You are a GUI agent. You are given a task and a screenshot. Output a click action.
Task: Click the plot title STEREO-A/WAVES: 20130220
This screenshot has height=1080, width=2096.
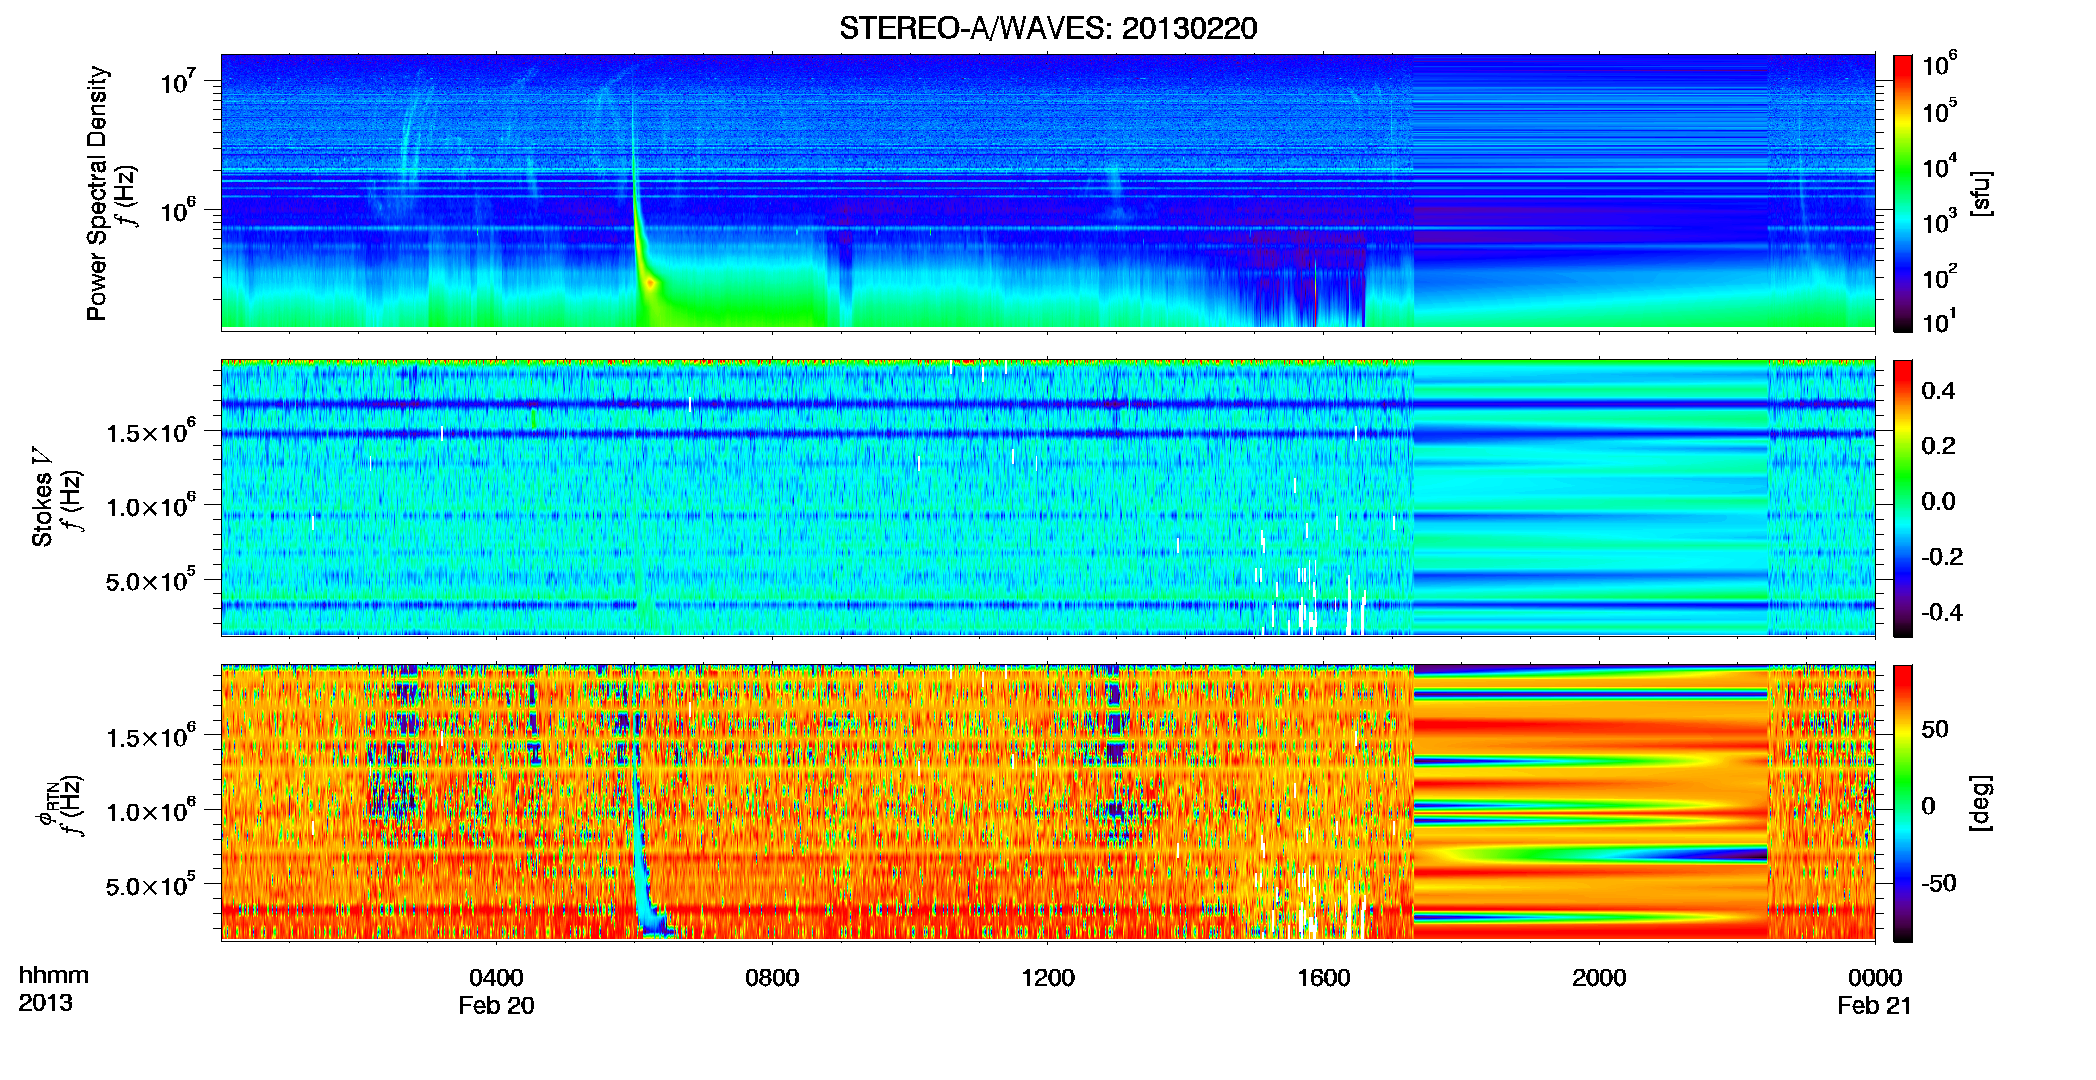(x=1048, y=28)
